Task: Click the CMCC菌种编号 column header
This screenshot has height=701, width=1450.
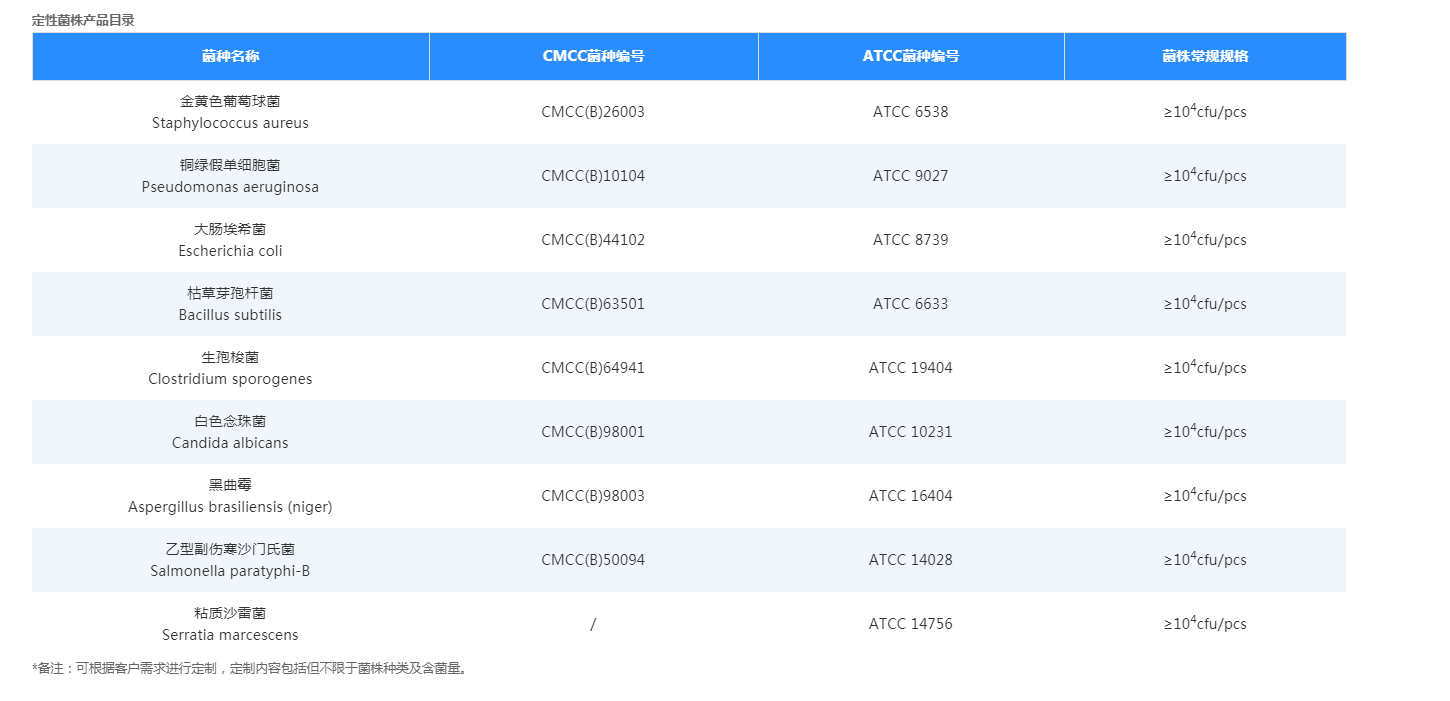Action: tap(593, 56)
